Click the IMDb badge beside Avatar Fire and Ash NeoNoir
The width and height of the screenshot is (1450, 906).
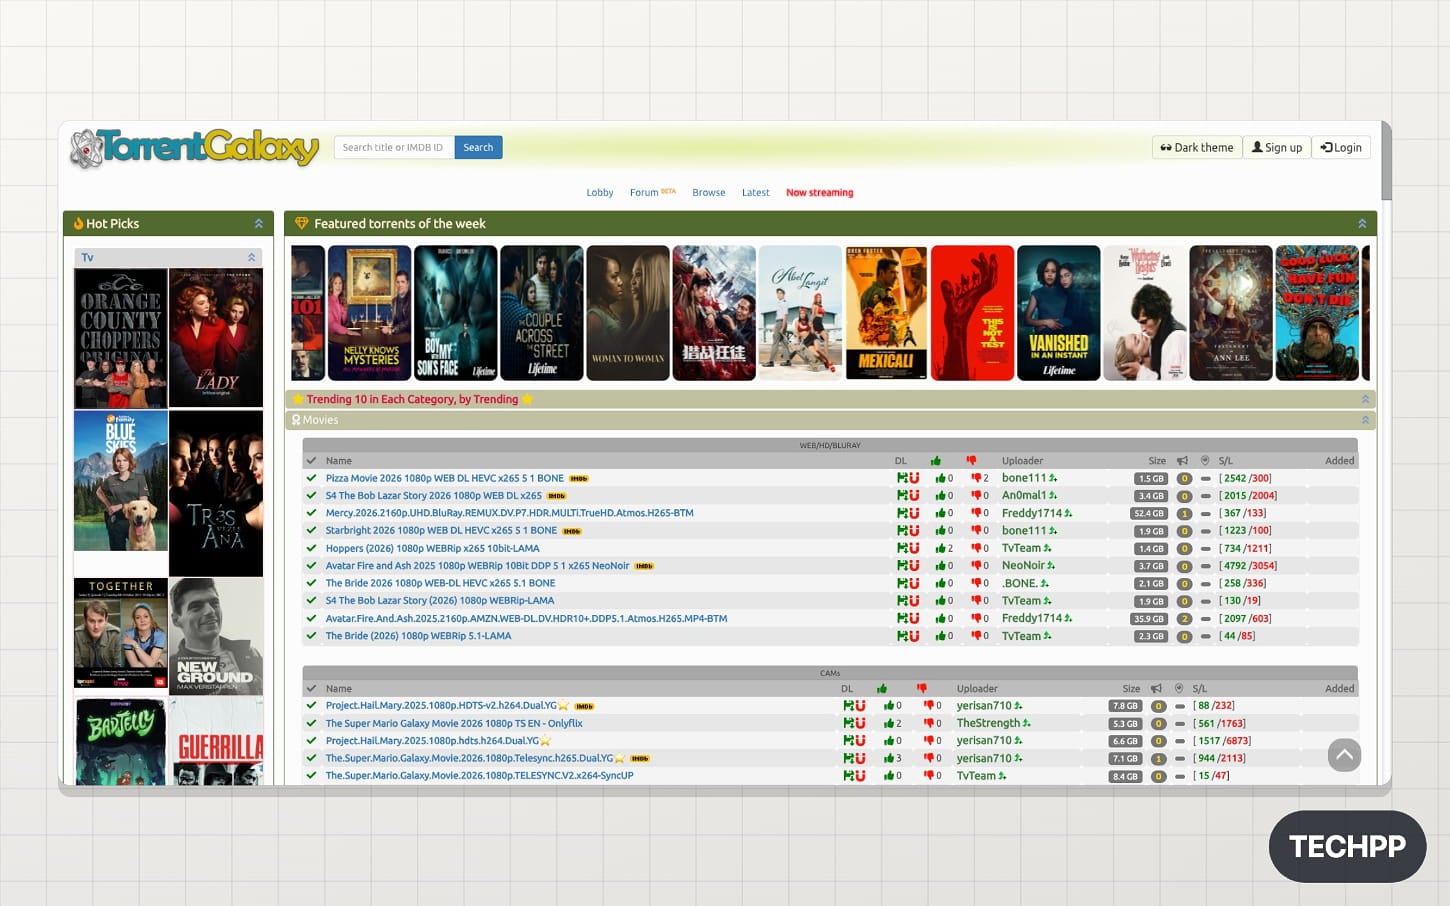pos(644,566)
